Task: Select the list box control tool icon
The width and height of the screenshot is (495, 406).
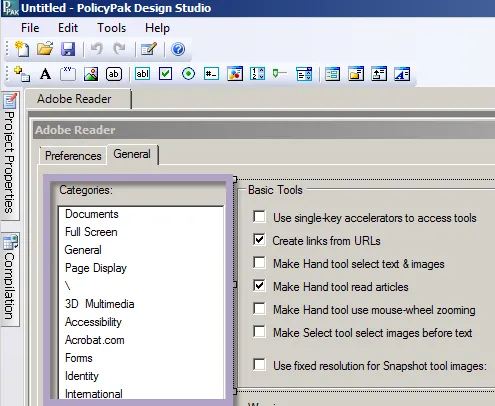Action: [x=333, y=74]
